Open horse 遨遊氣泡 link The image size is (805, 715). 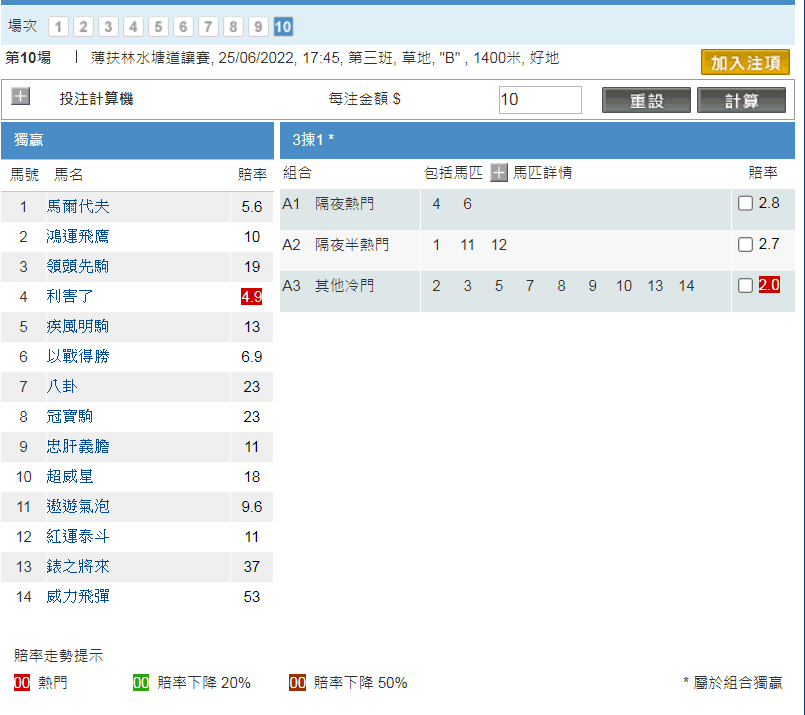click(x=78, y=507)
